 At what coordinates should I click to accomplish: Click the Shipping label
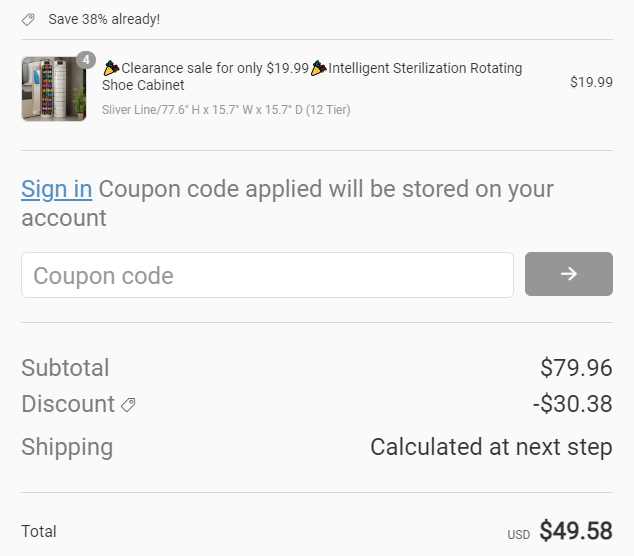click(67, 447)
